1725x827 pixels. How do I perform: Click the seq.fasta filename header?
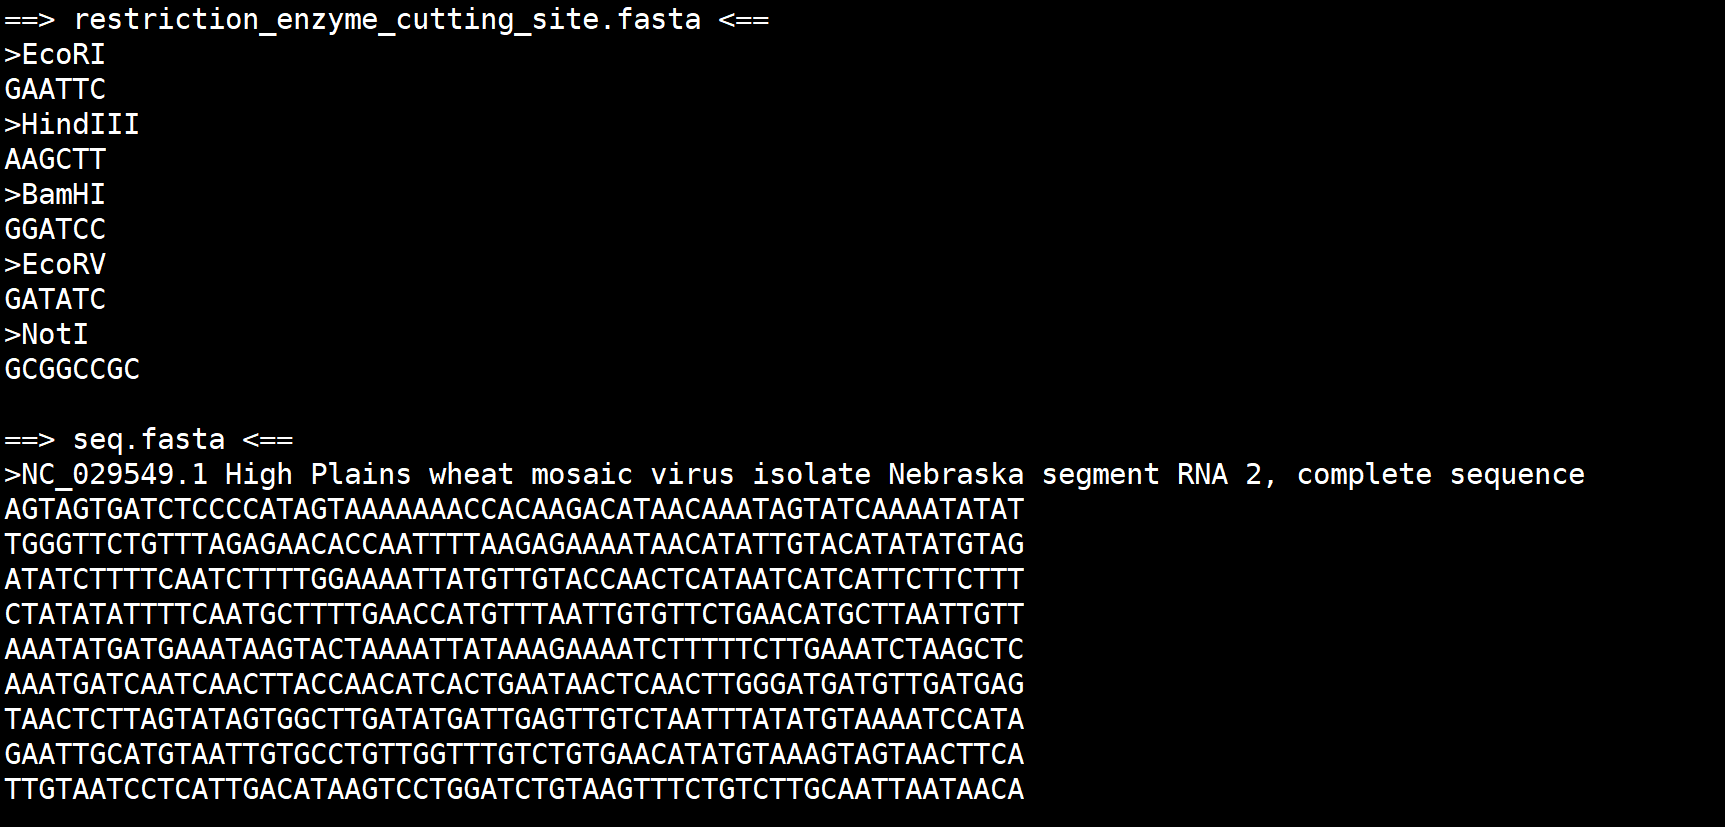[x=149, y=439]
